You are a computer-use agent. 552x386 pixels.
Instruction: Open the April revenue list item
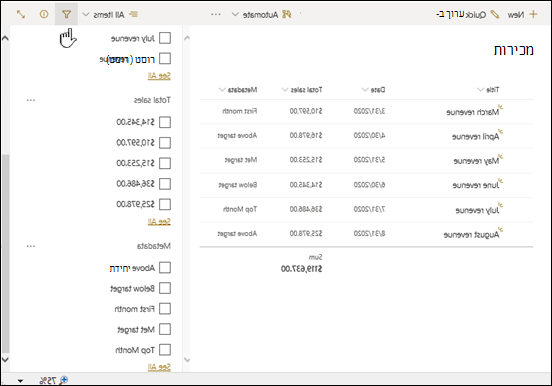coord(476,137)
